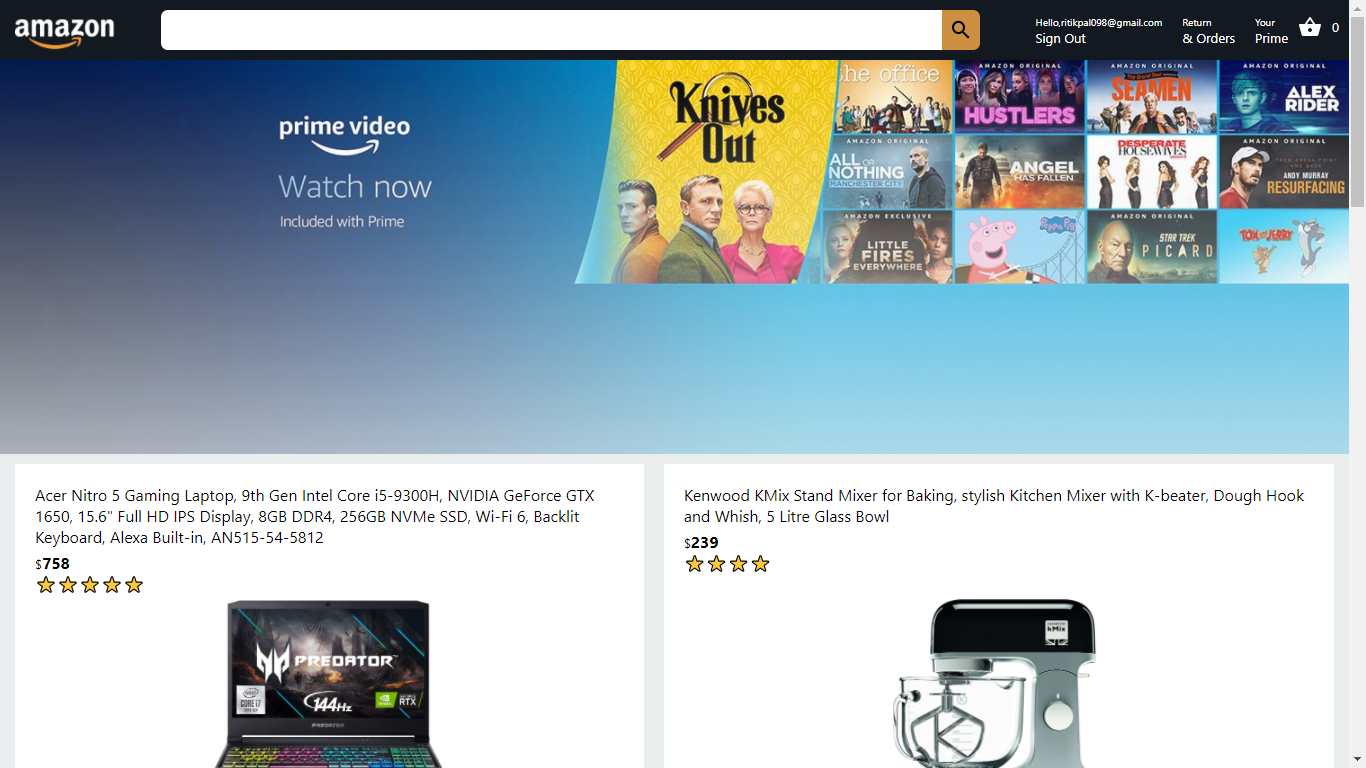Open the Seamen thumbnail

[1151, 97]
